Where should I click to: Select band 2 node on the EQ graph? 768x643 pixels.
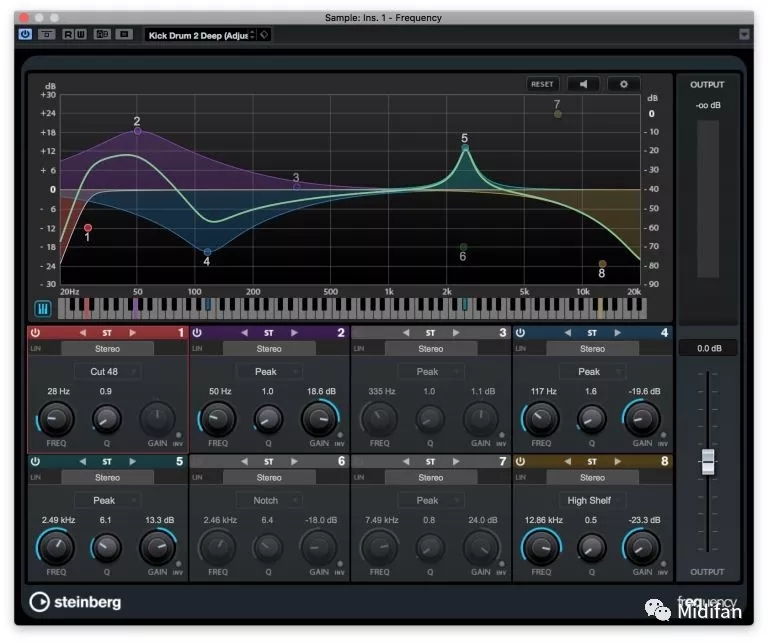click(137, 131)
